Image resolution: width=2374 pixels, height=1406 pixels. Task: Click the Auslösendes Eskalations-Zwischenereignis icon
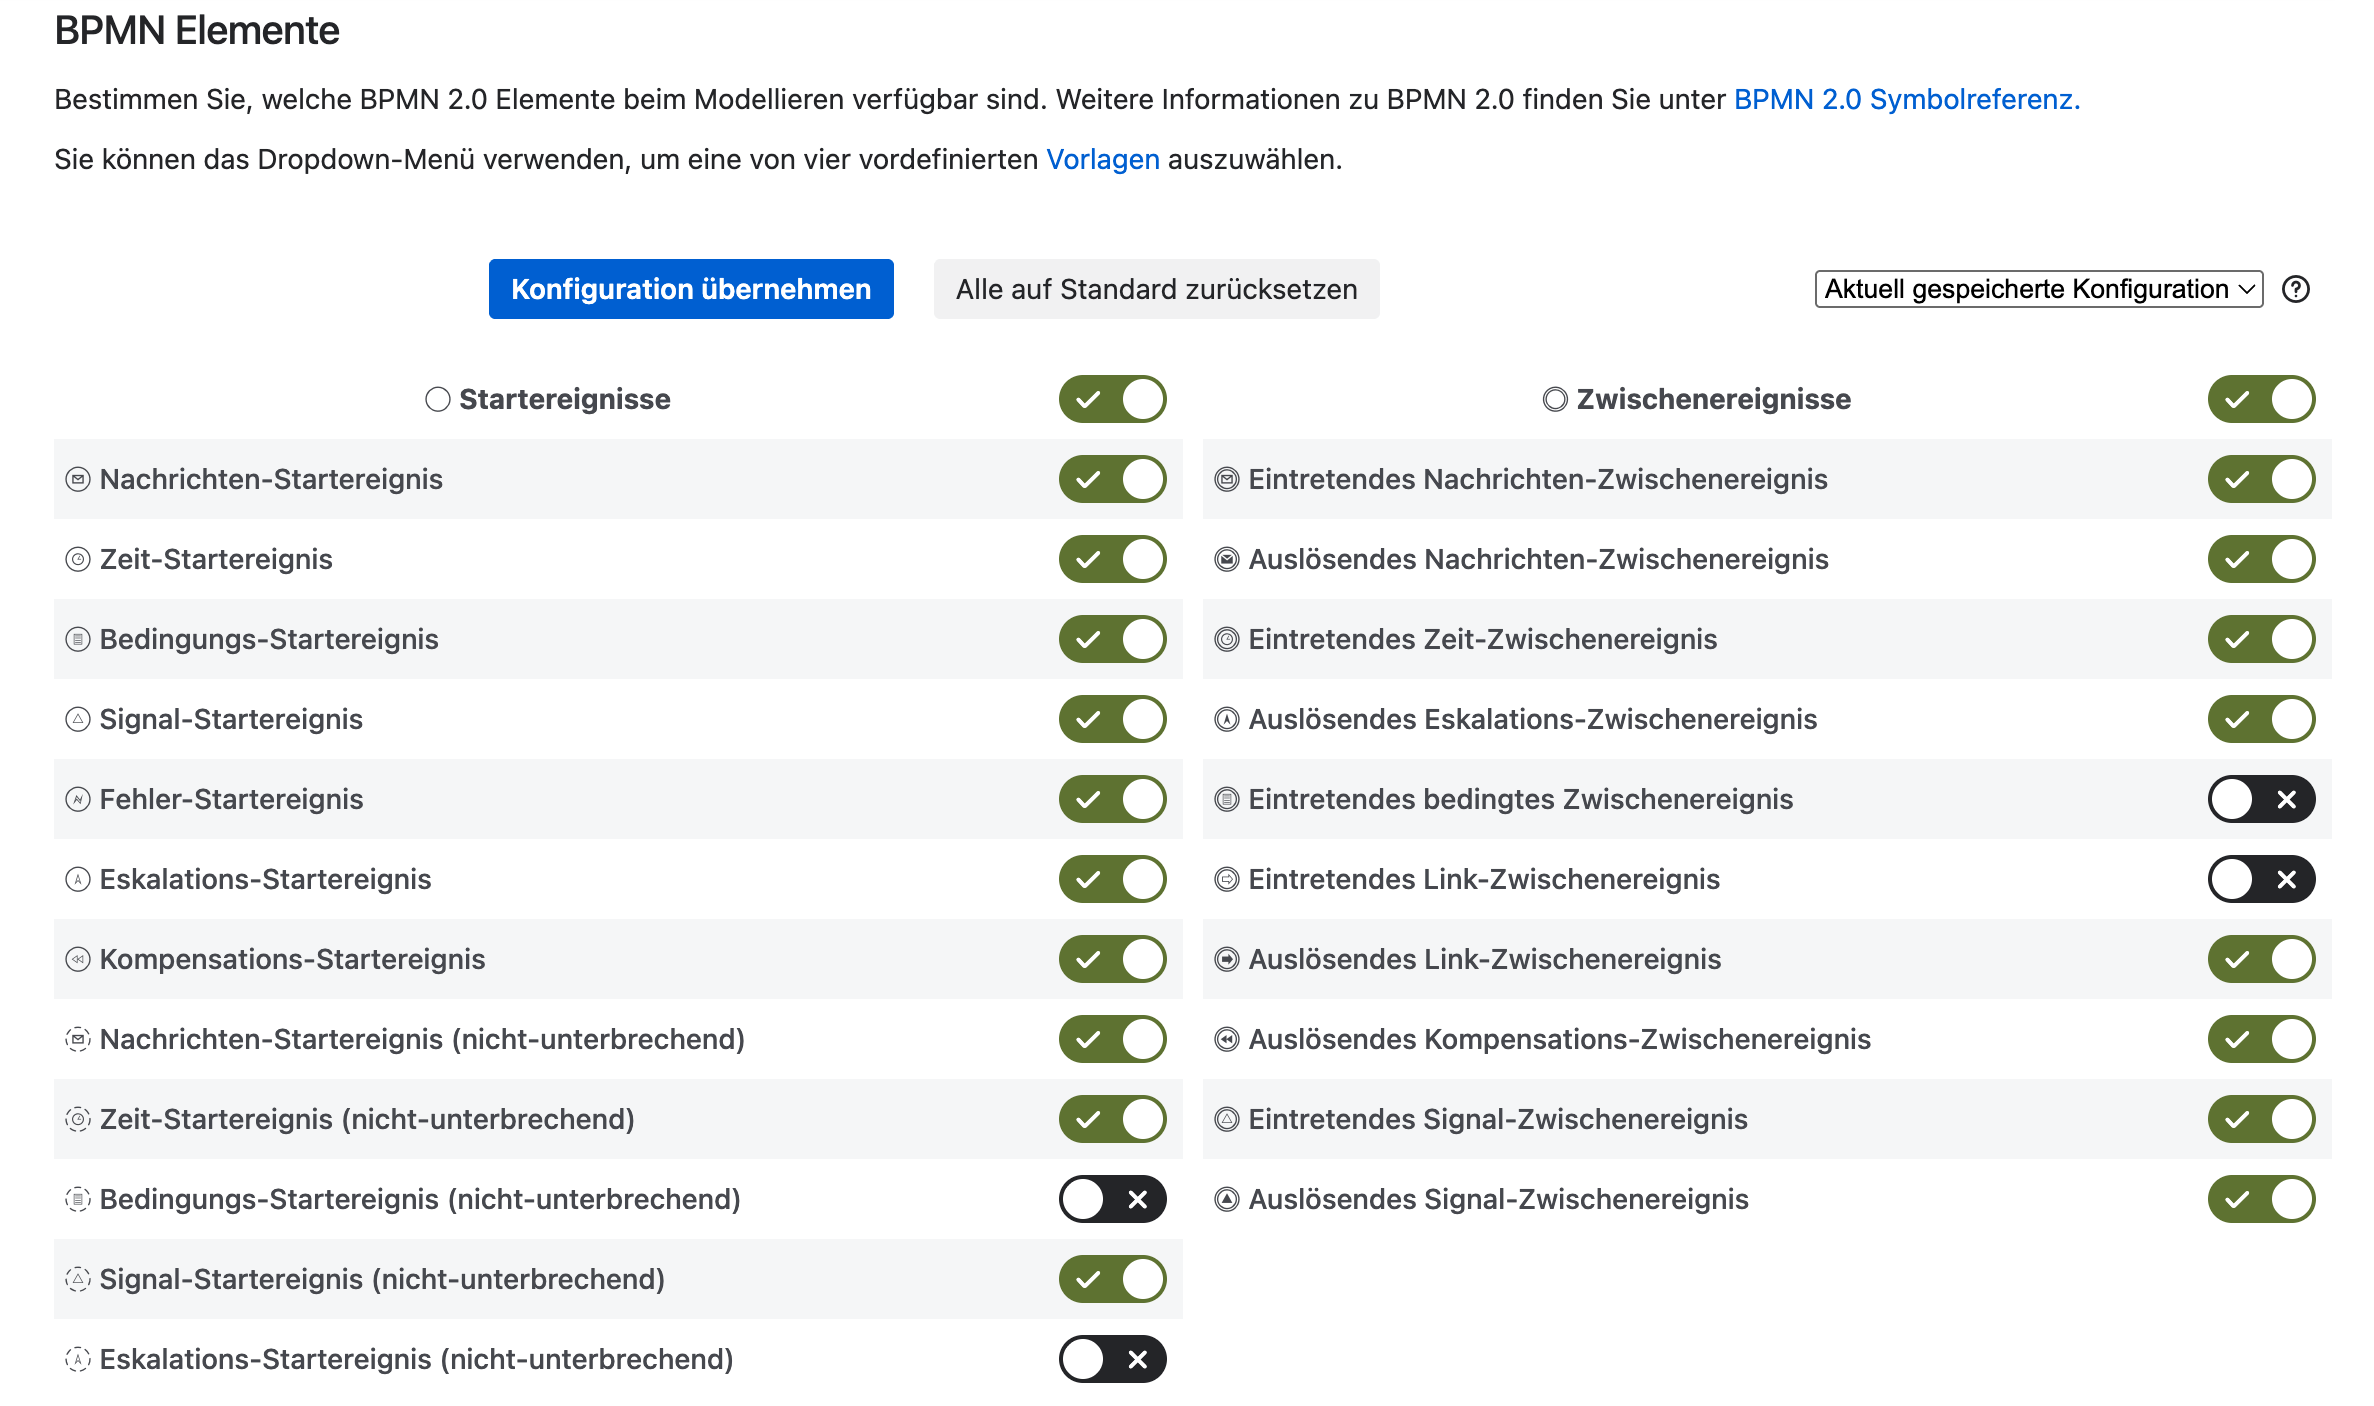pyautogui.click(x=1227, y=719)
